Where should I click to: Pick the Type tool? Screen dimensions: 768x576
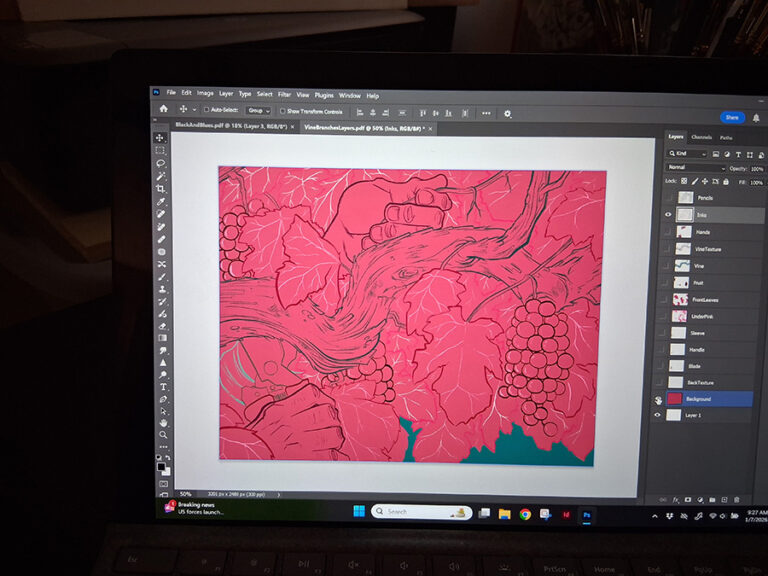pyautogui.click(x=163, y=386)
